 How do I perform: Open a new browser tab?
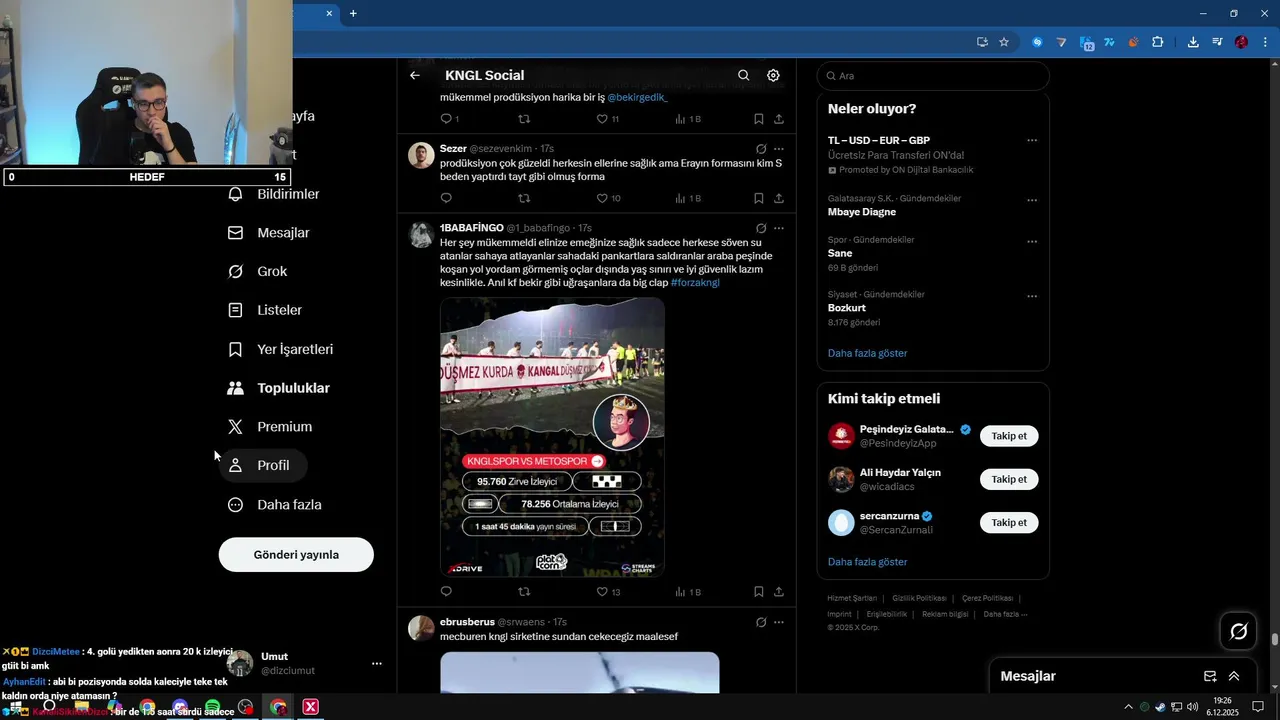coord(353,13)
